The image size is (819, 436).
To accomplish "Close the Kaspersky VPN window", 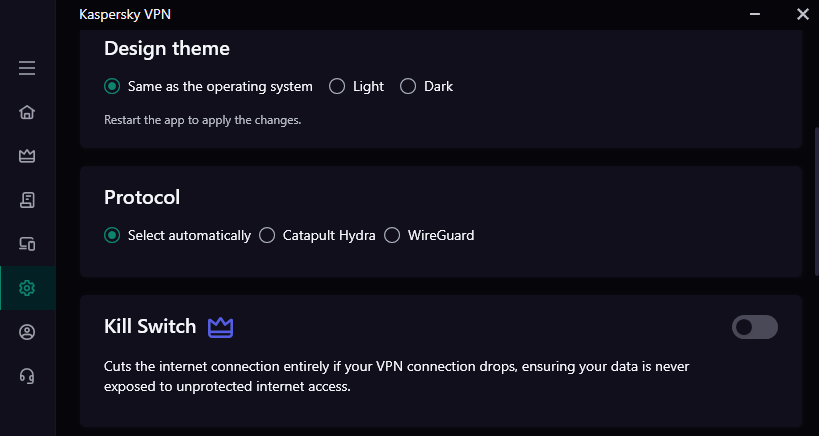I will pos(803,14).
